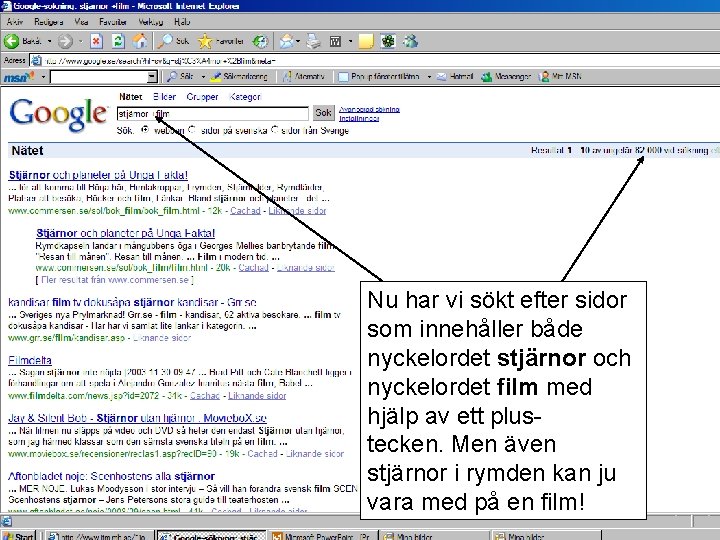Viewport: 720px width, 540px height.
Task: Go to the home page icon
Action: pyautogui.click(x=140, y=41)
